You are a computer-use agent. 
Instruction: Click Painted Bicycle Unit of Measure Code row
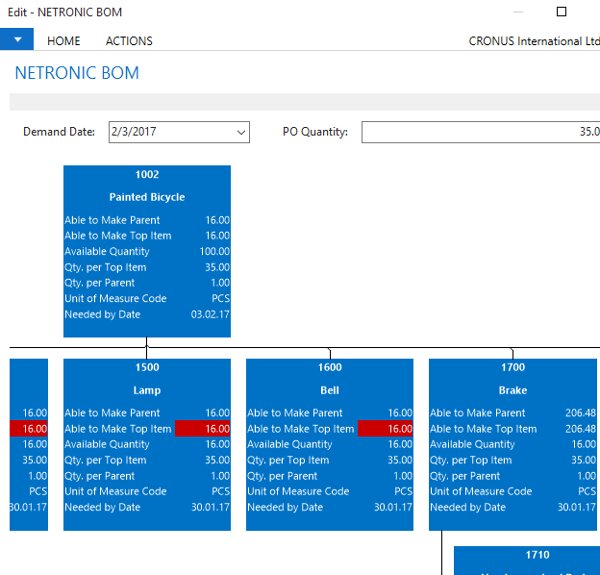147,299
